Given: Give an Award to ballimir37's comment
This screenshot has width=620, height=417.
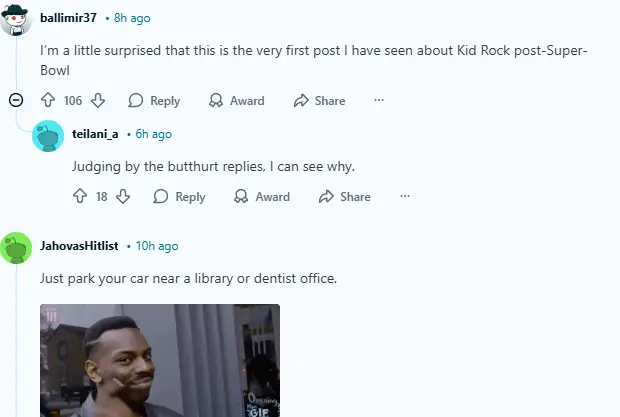Looking at the screenshot, I should [x=237, y=100].
